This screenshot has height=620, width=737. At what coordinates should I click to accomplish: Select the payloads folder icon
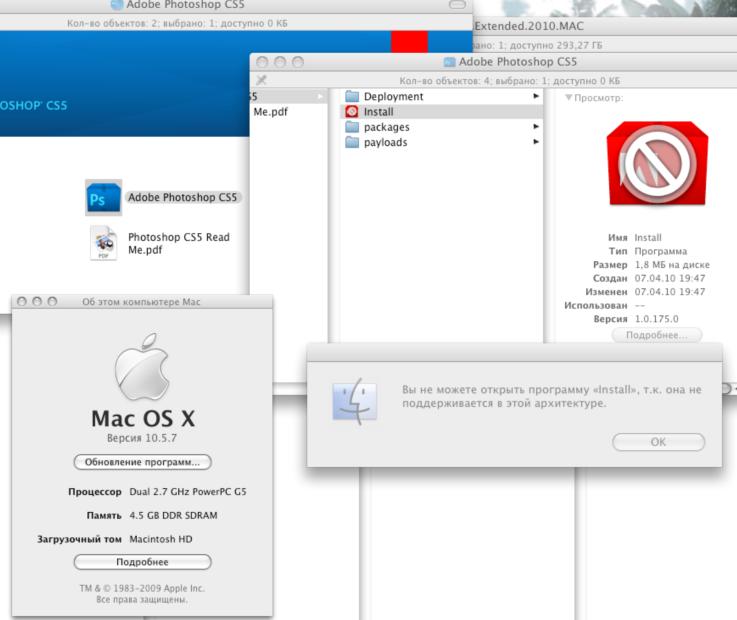click(352, 142)
